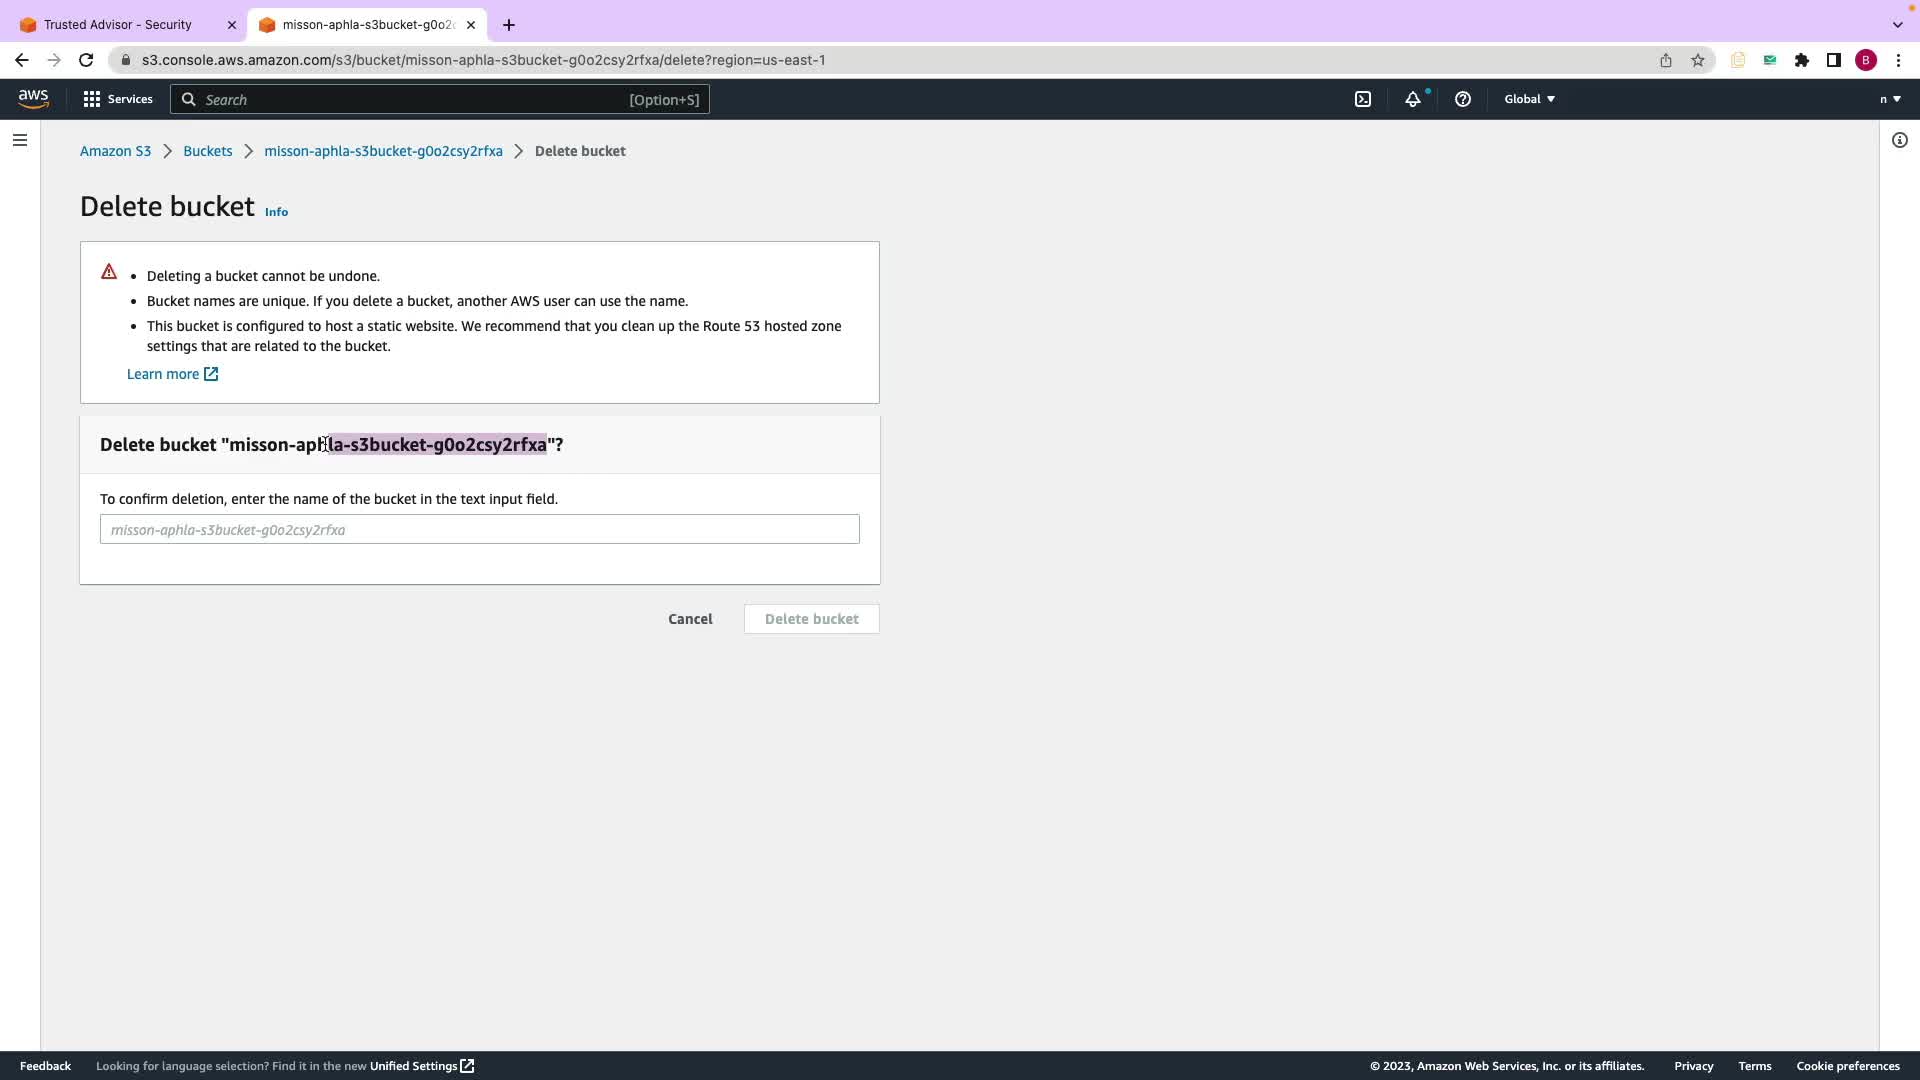Expand the Global region dropdown
This screenshot has height=1080, width=1920.
pyautogui.click(x=1529, y=99)
